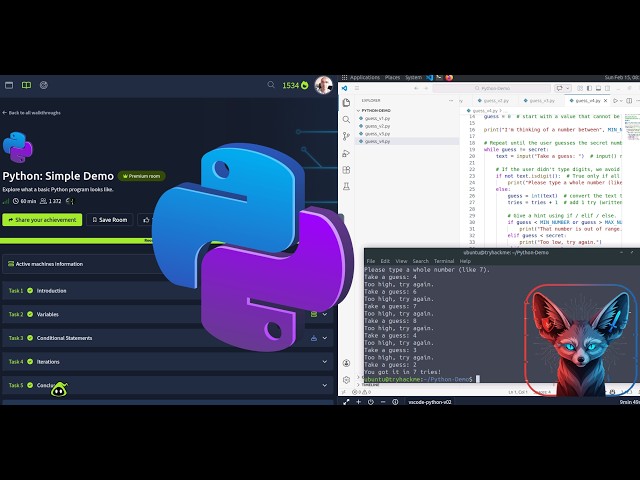Click the TryHackMe target-shaped nav icon
640x480 pixels.
pyautogui.click(x=44, y=85)
